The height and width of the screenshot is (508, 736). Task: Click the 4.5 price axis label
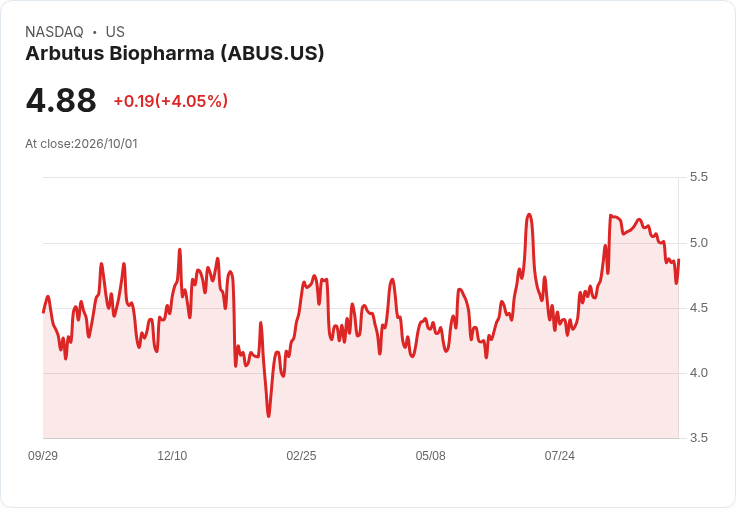tap(698, 308)
